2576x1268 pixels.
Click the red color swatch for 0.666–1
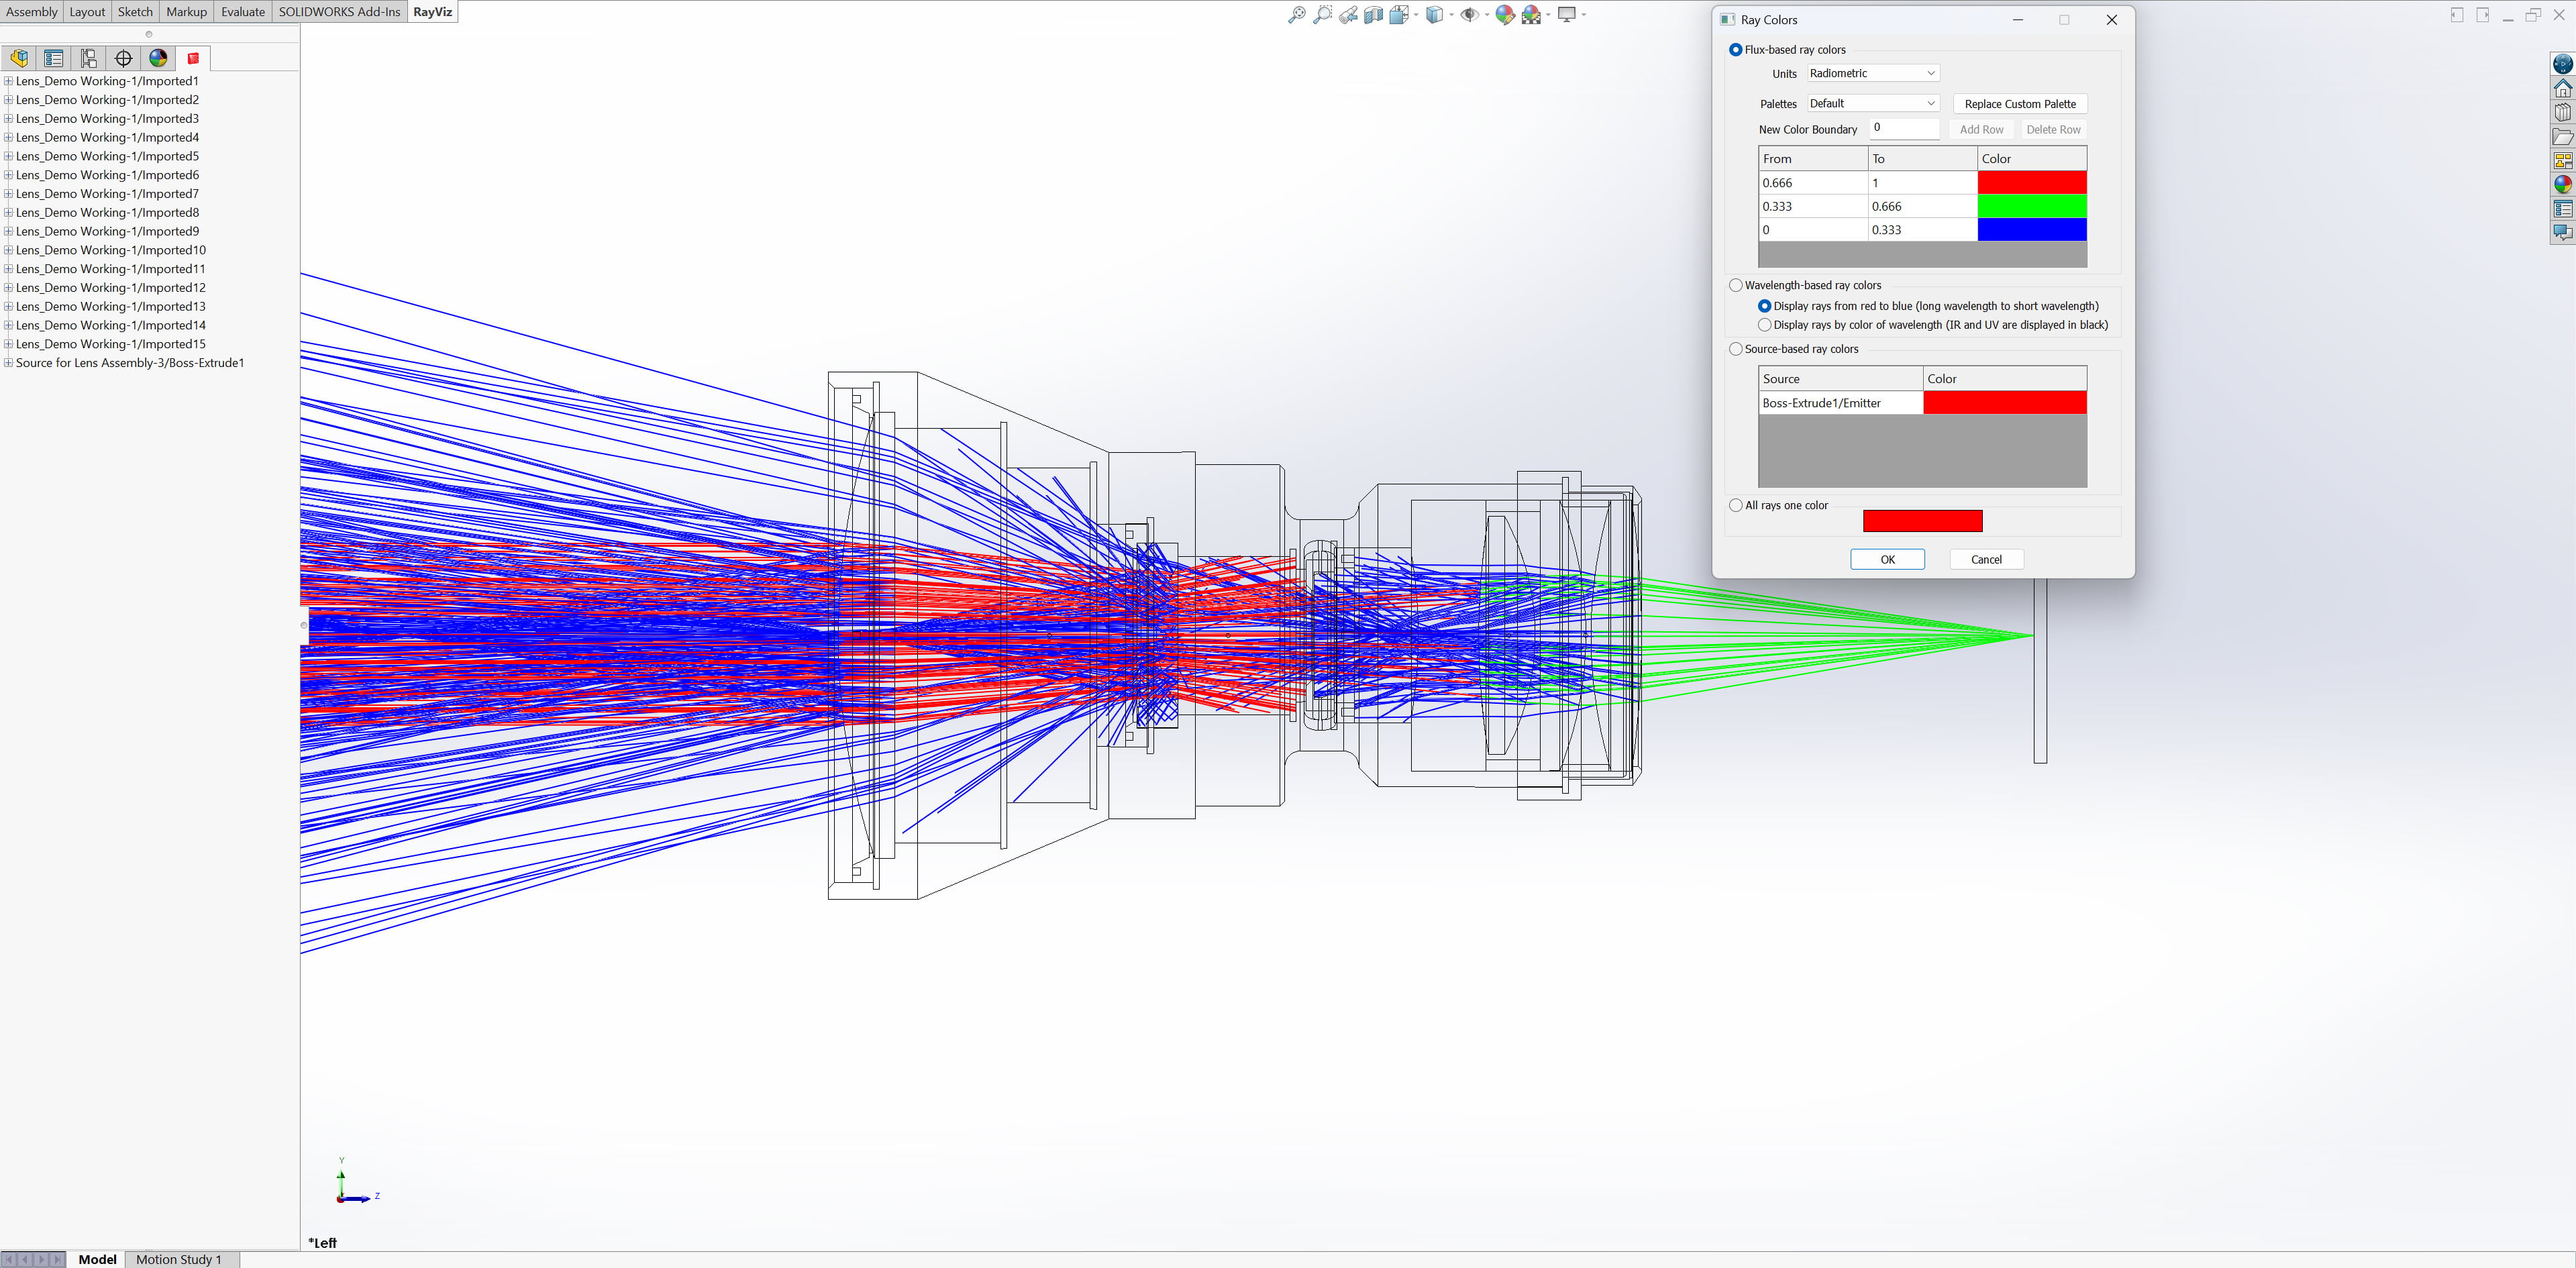[x=2032, y=182]
